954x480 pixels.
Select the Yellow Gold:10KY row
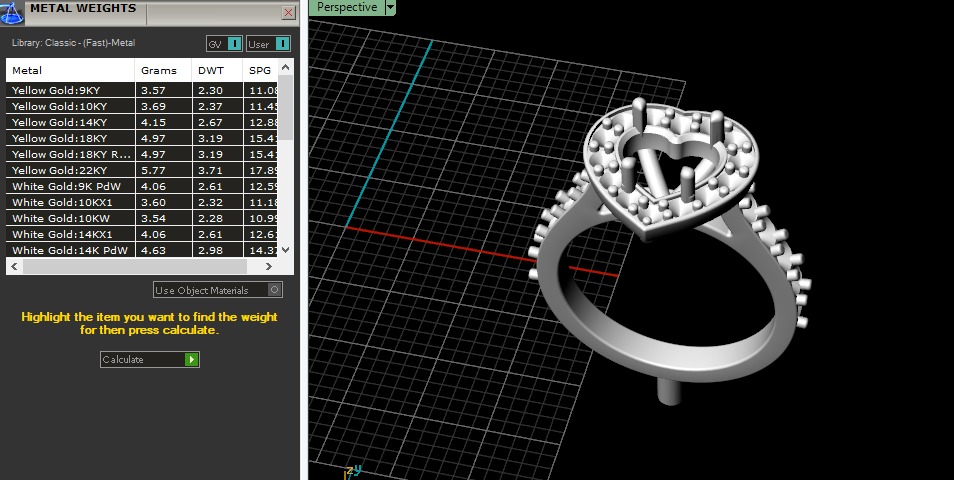142,106
